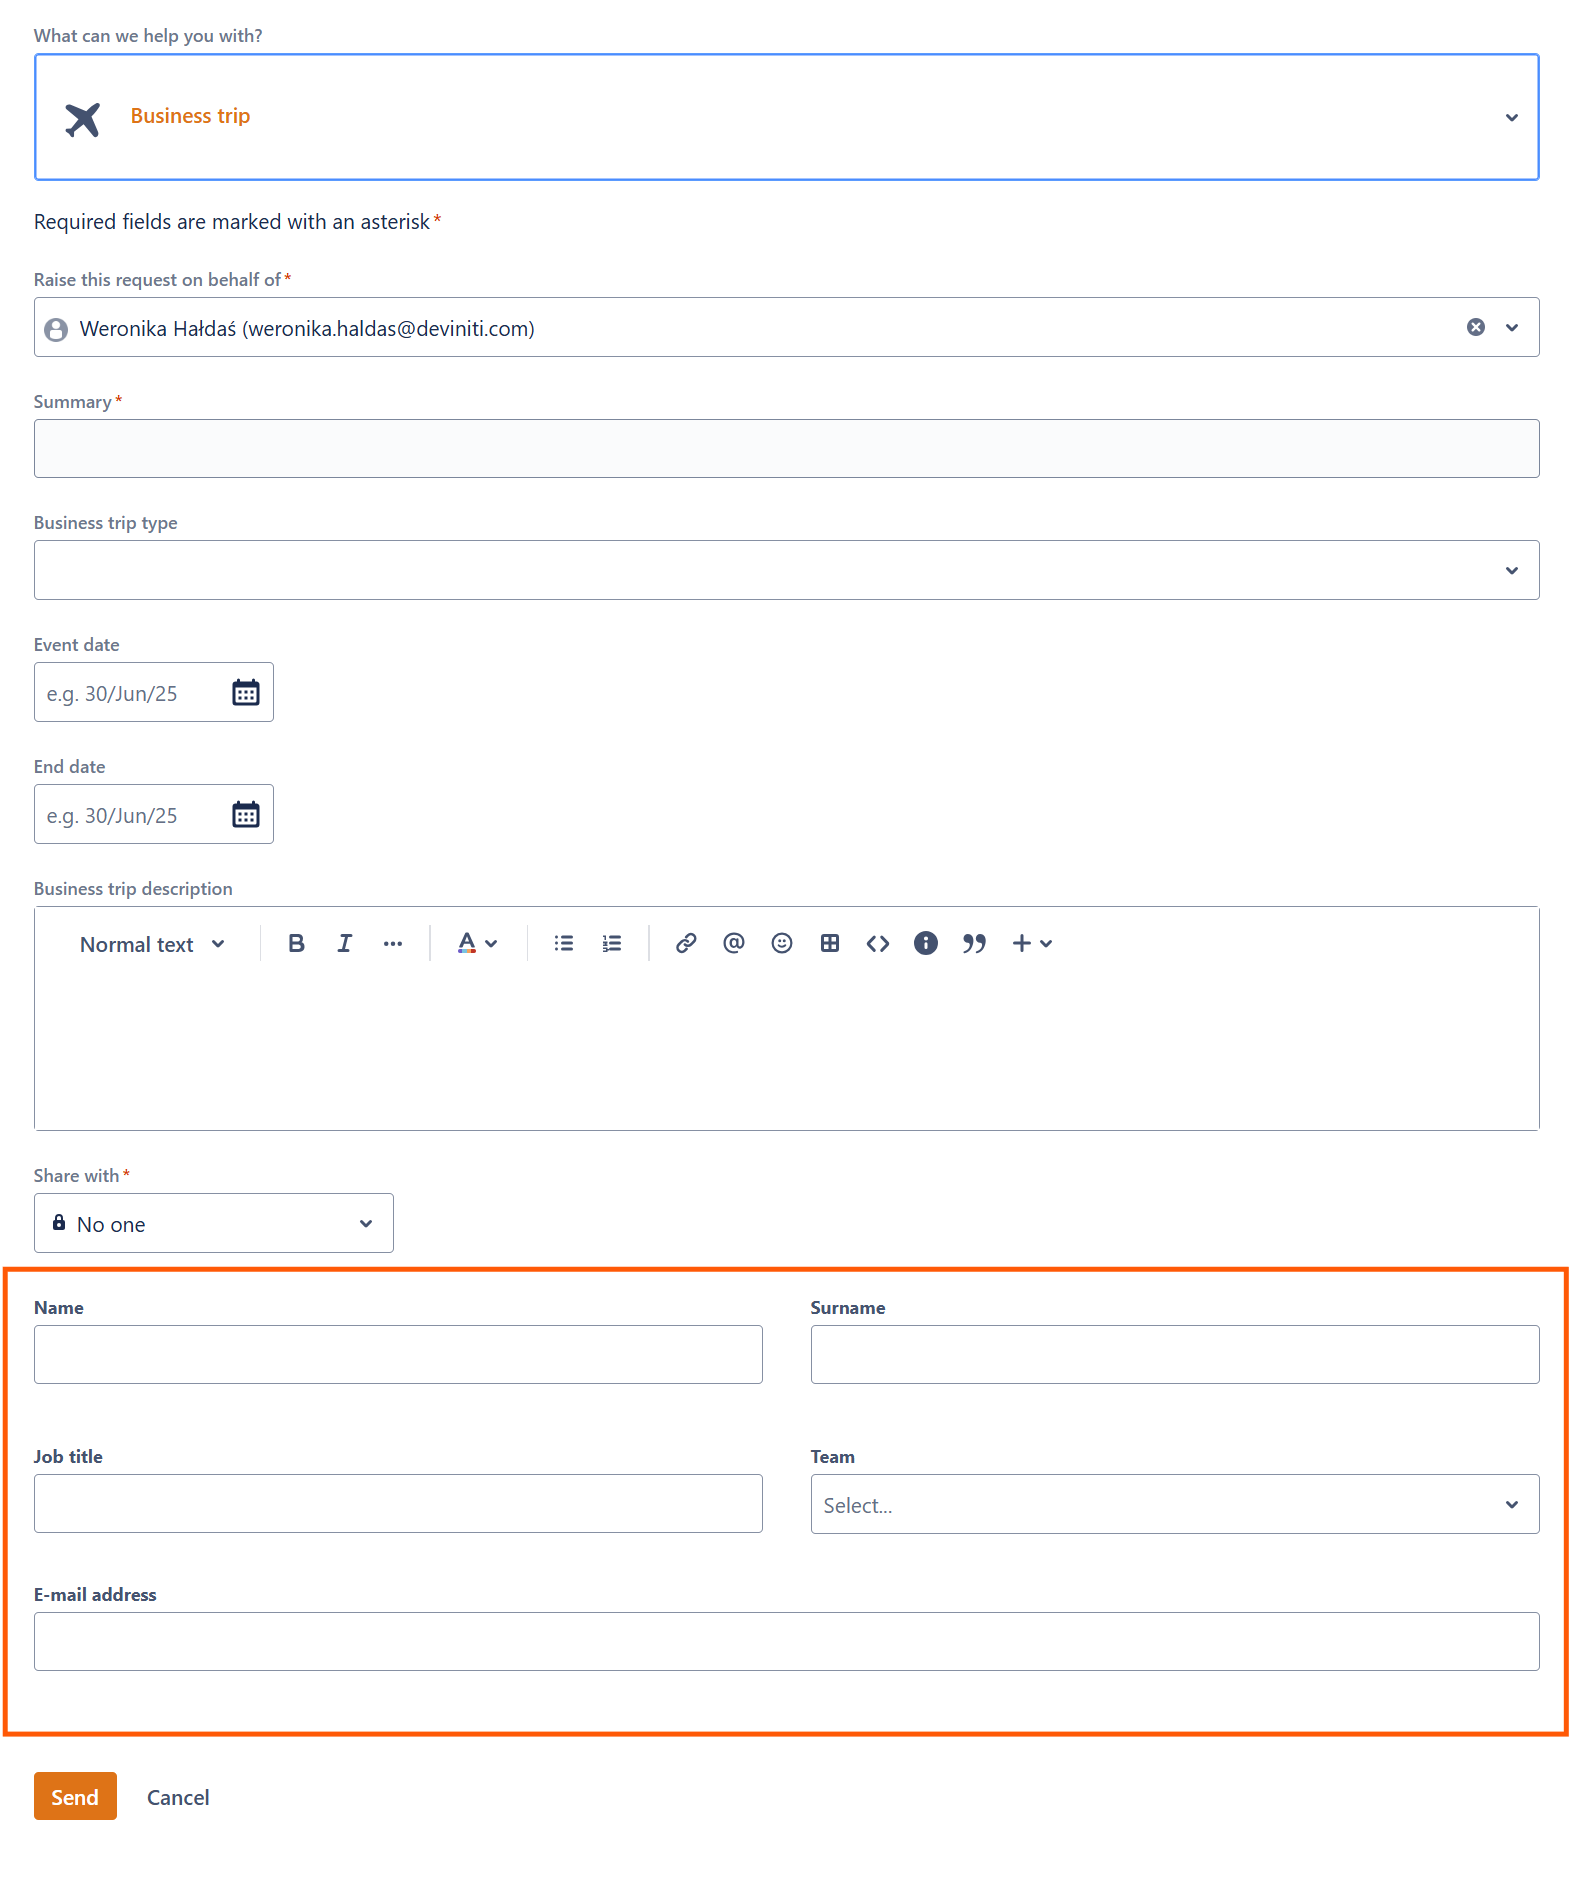Toggle bold formatting in description editor
The width and height of the screenshot is (1576, 1882).
click(x=296, y=943)
